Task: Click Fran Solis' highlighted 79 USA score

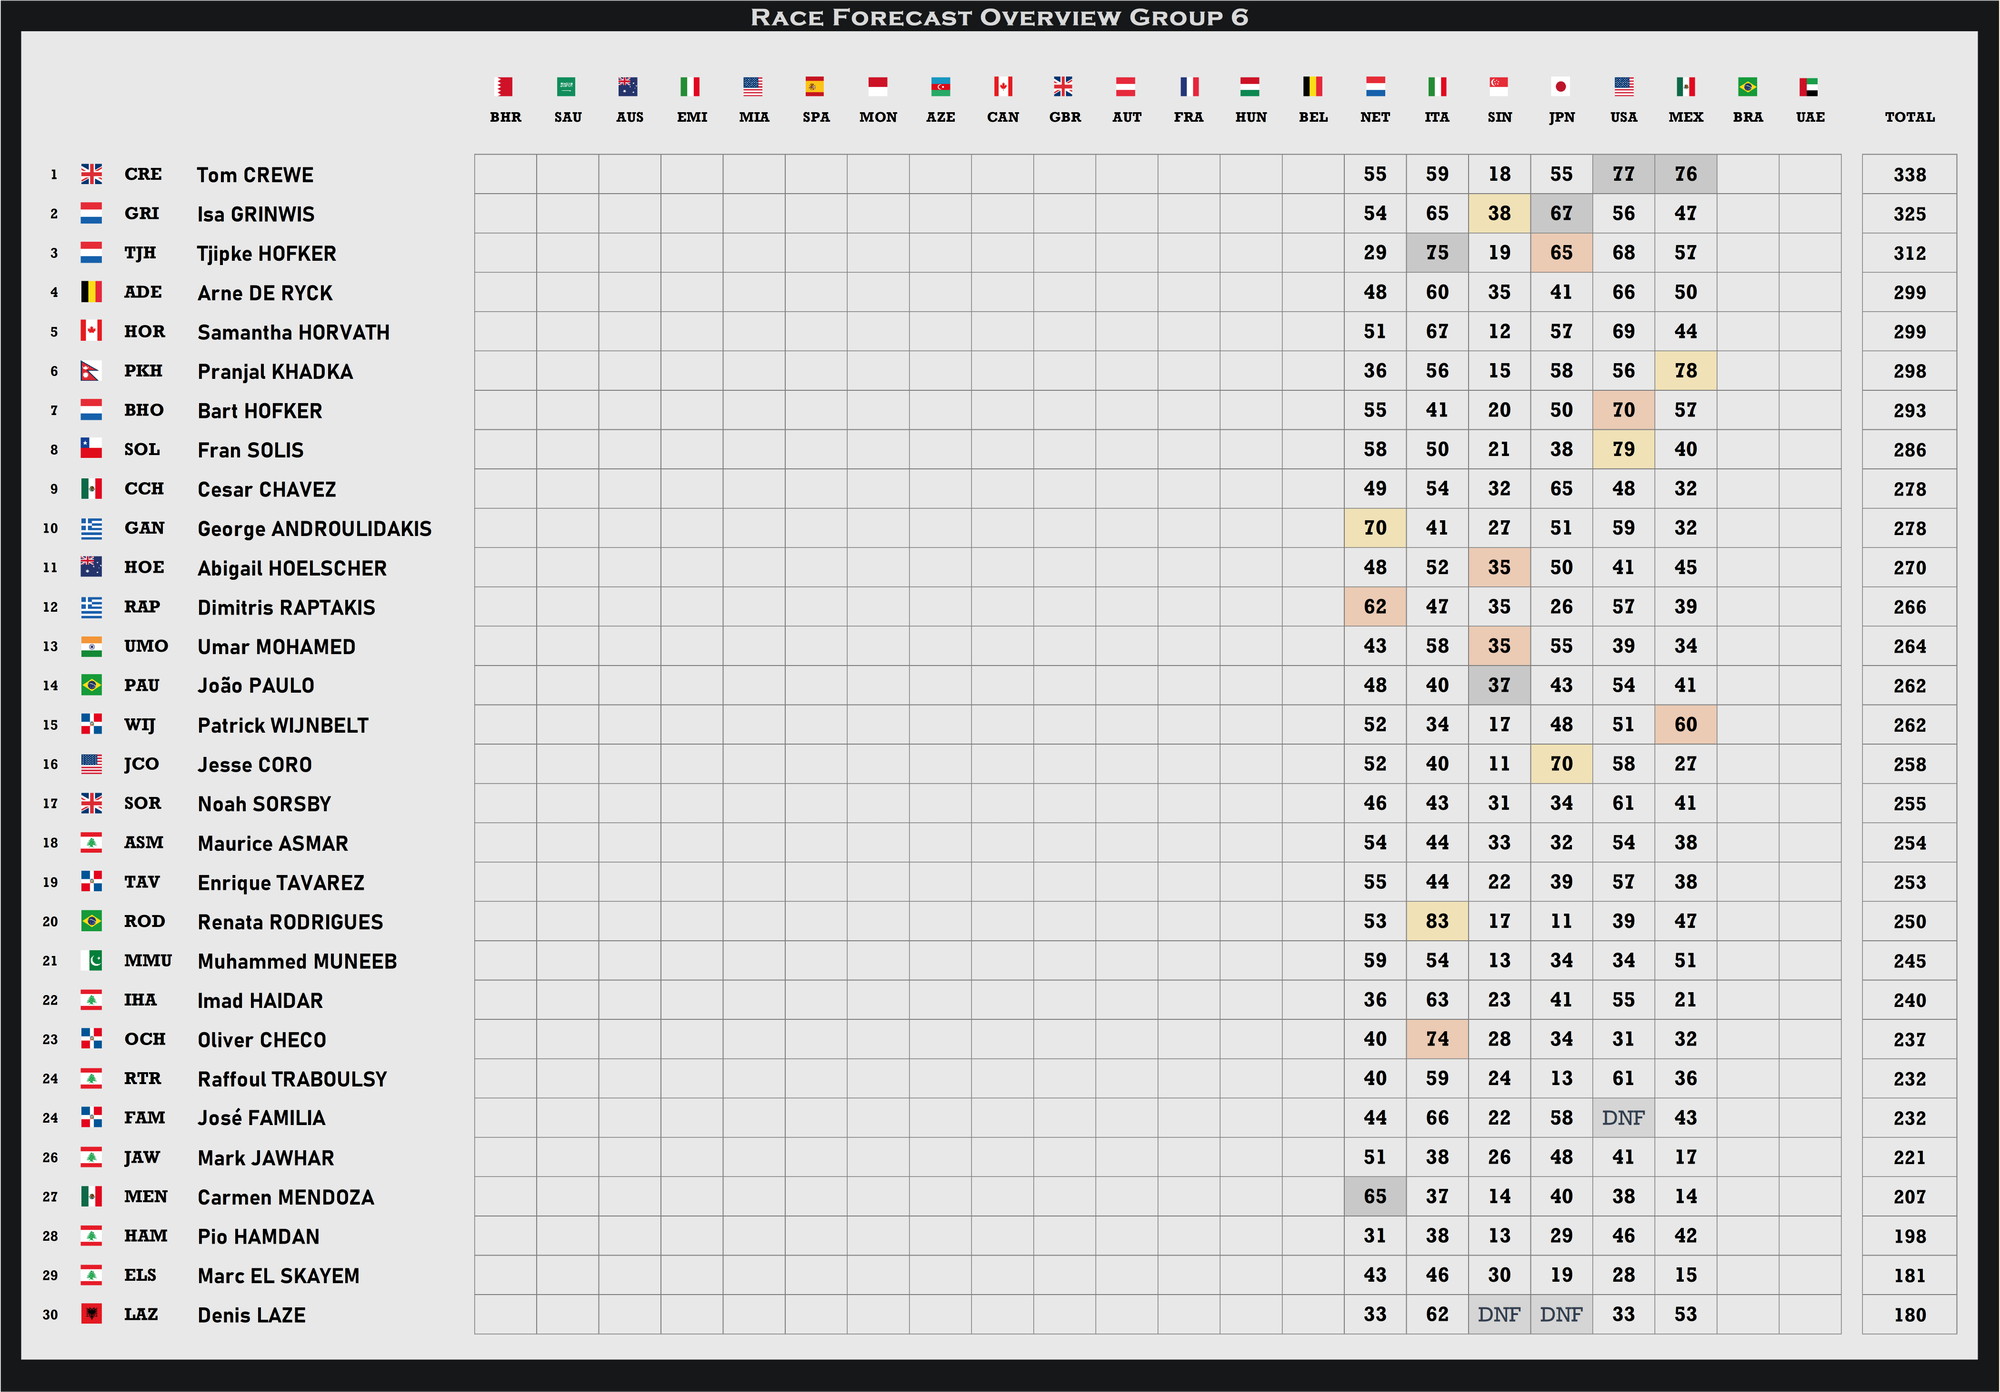Action: 1623,449
